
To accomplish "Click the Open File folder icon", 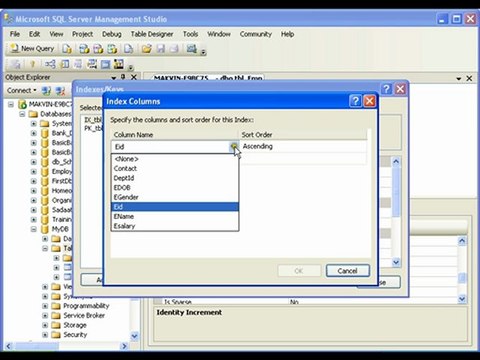I will coord(146,49).
